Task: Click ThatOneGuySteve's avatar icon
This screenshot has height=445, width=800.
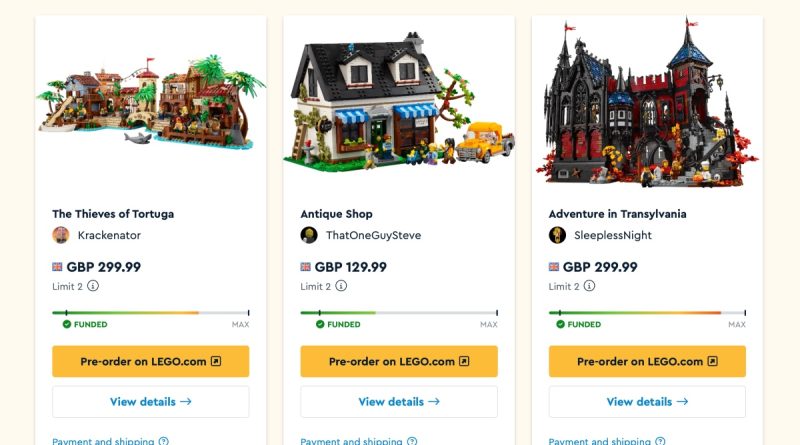Action: click(309, 235)
